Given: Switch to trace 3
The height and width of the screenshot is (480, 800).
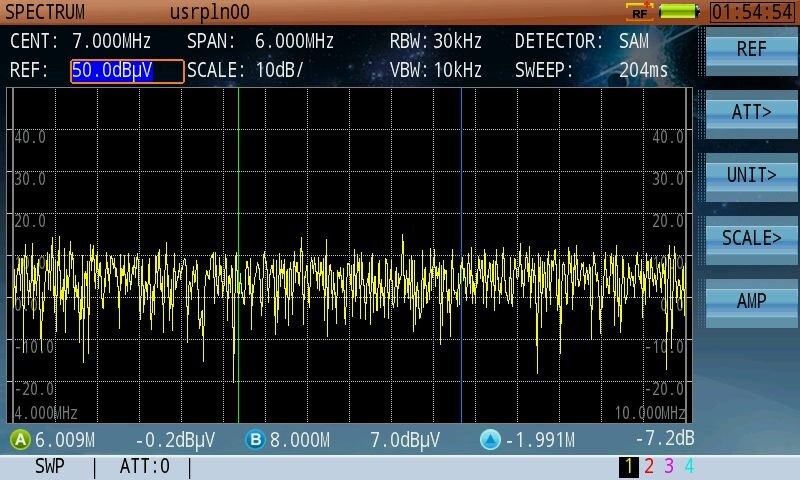Looking at the screenshot, I should (x=669, y=466).
